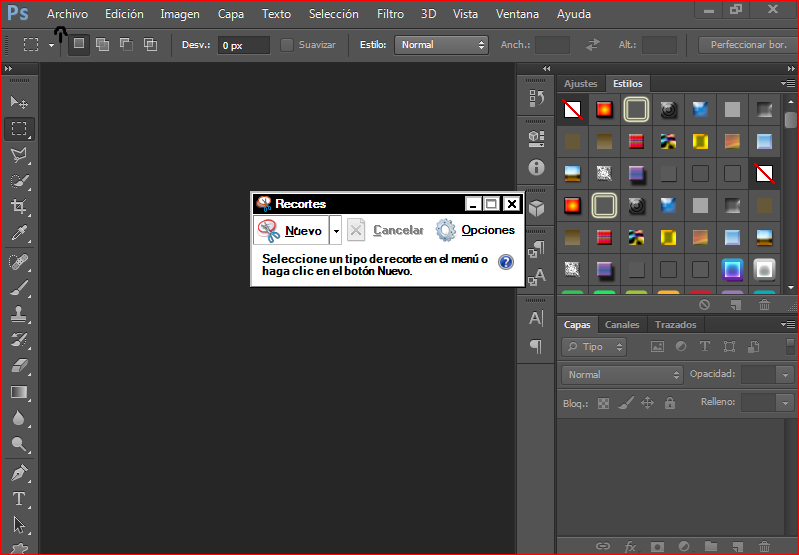Image resolution: width=799 pixels, height=555 pixels.
Task: Open the 3D panel cube icon
Action: [x=536, y=208]
